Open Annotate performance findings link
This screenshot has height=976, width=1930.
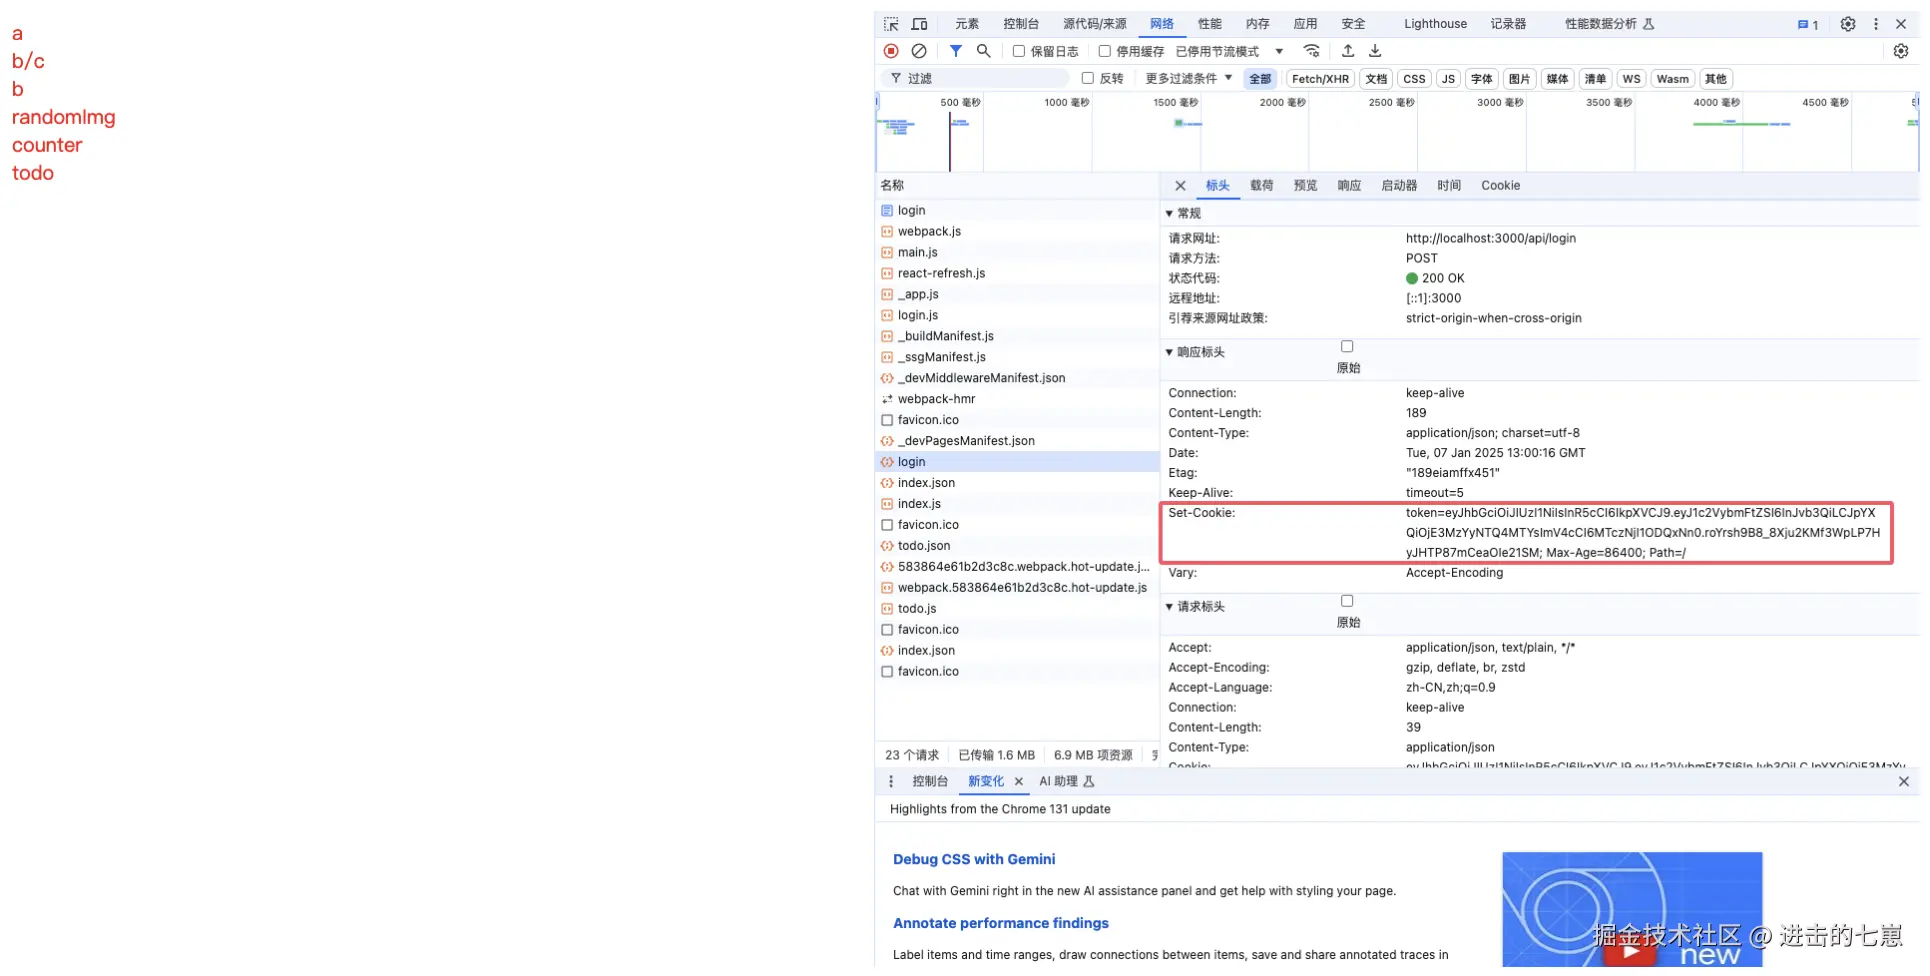pos(1001,924)
